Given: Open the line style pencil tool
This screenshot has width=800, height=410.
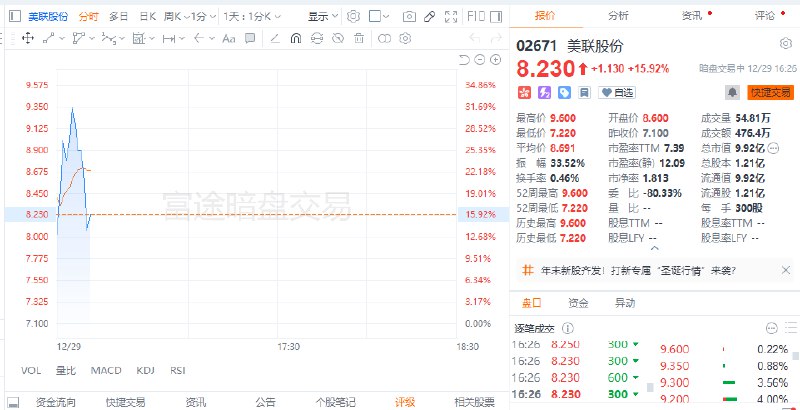Looking at the screenshot, I should point(274,38).
